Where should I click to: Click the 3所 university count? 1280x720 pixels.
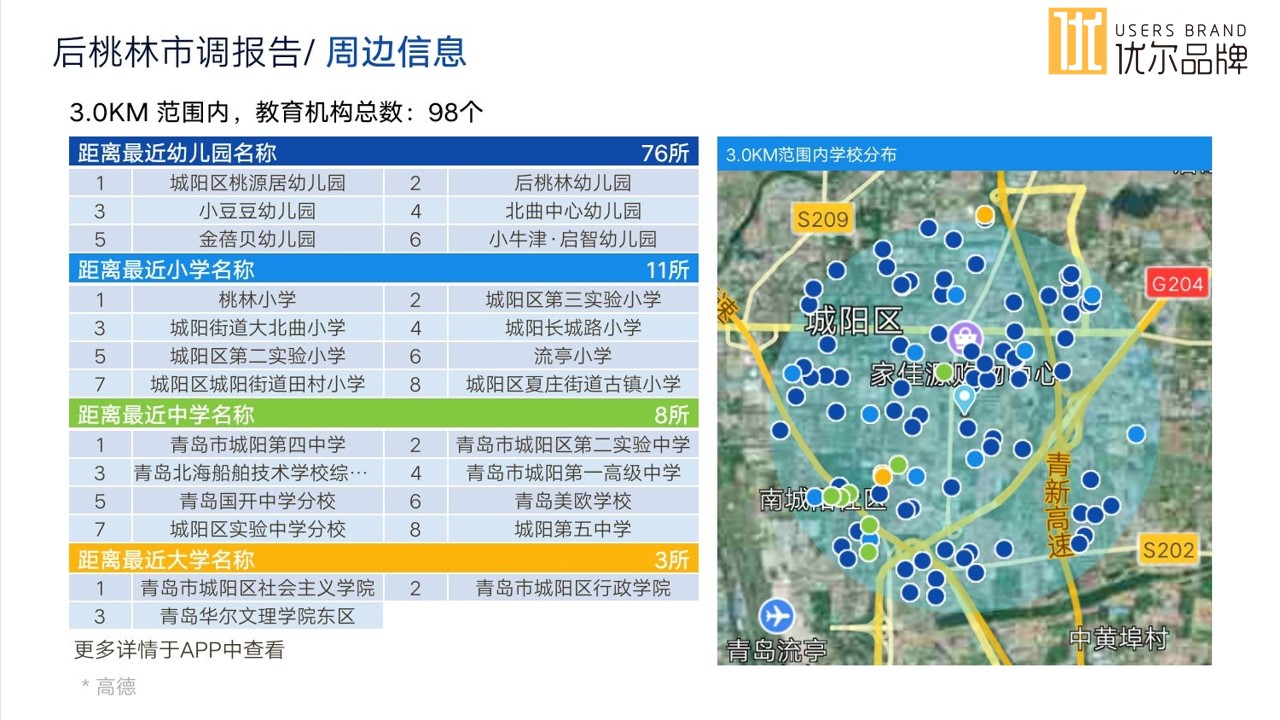672,559
